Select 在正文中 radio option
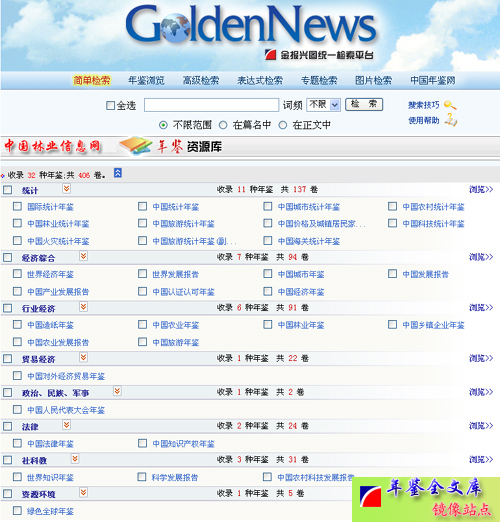 283,125
